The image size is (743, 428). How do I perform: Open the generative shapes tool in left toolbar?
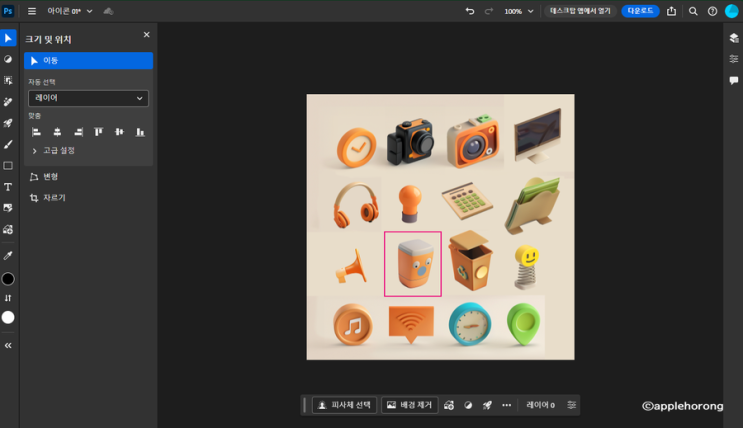[8, 229]
